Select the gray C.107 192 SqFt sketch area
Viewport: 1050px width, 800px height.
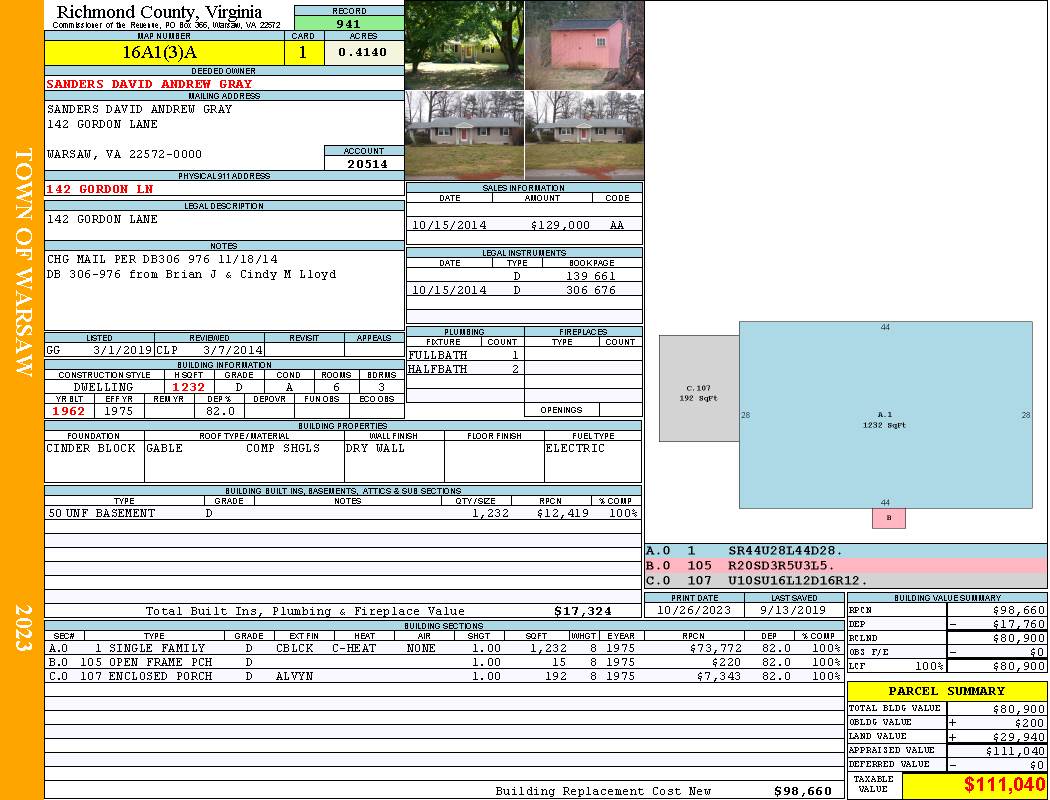coord(698,390)
